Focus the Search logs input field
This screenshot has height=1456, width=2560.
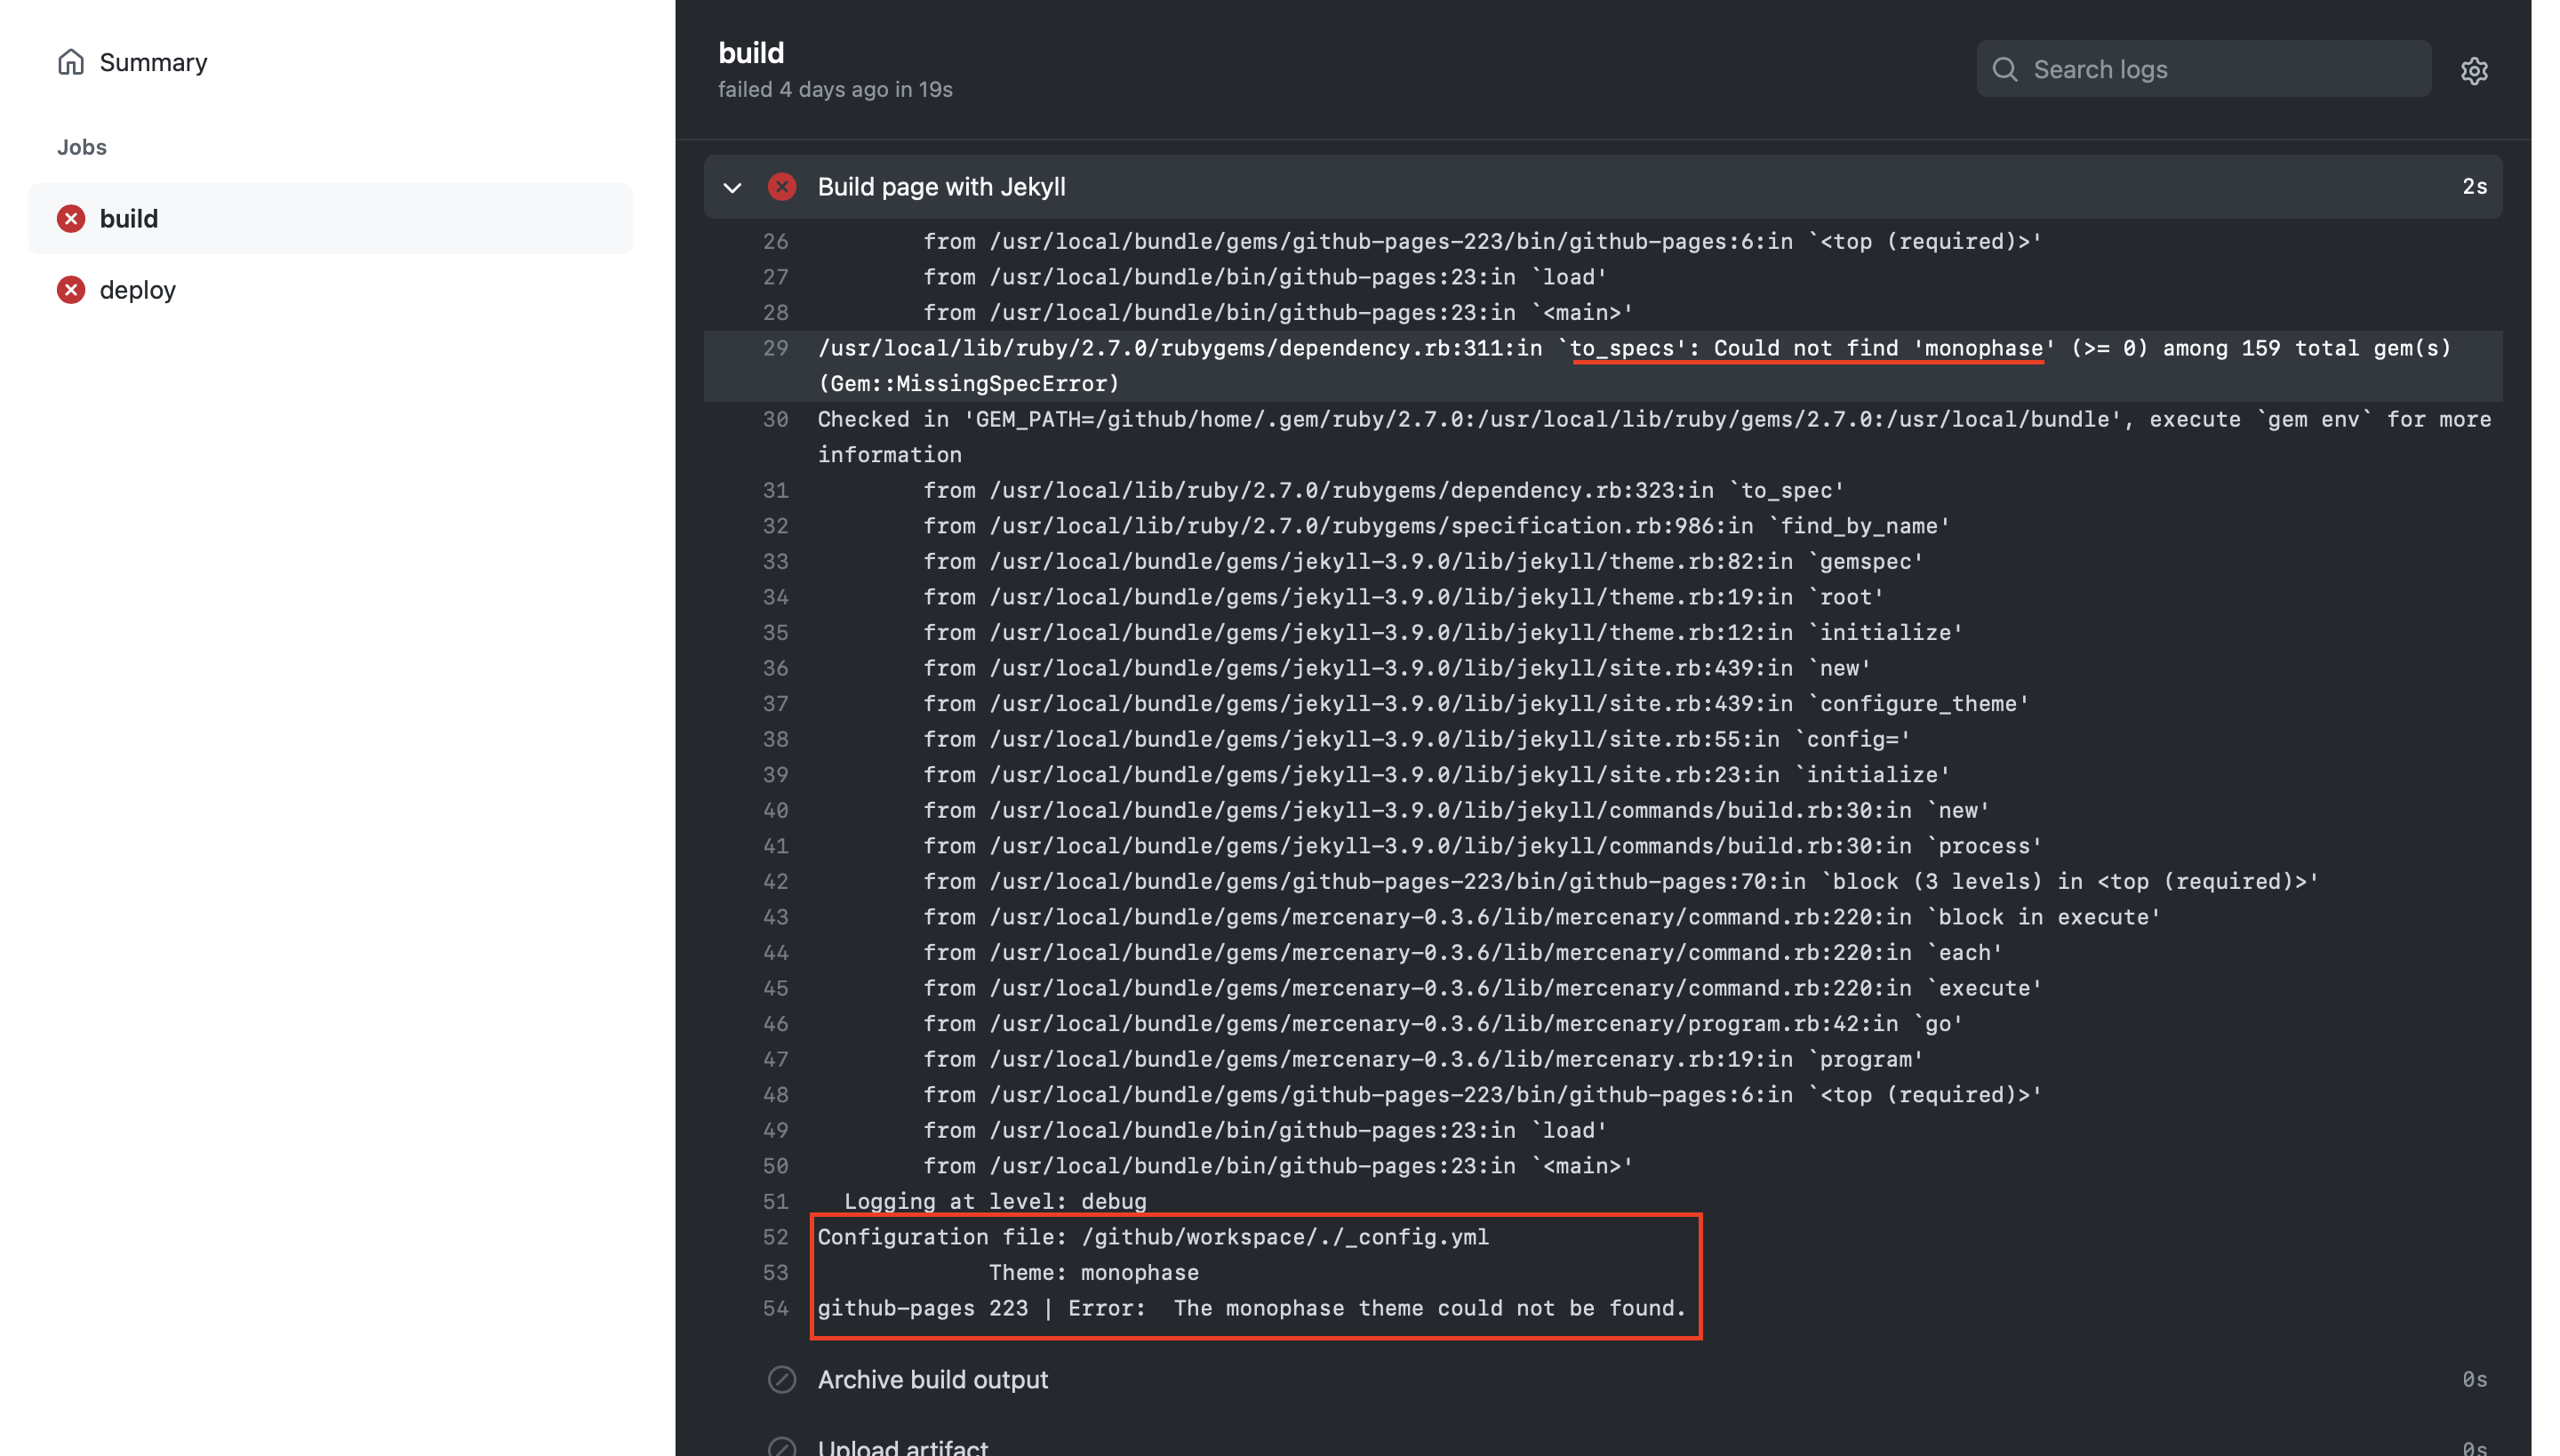2220,69
